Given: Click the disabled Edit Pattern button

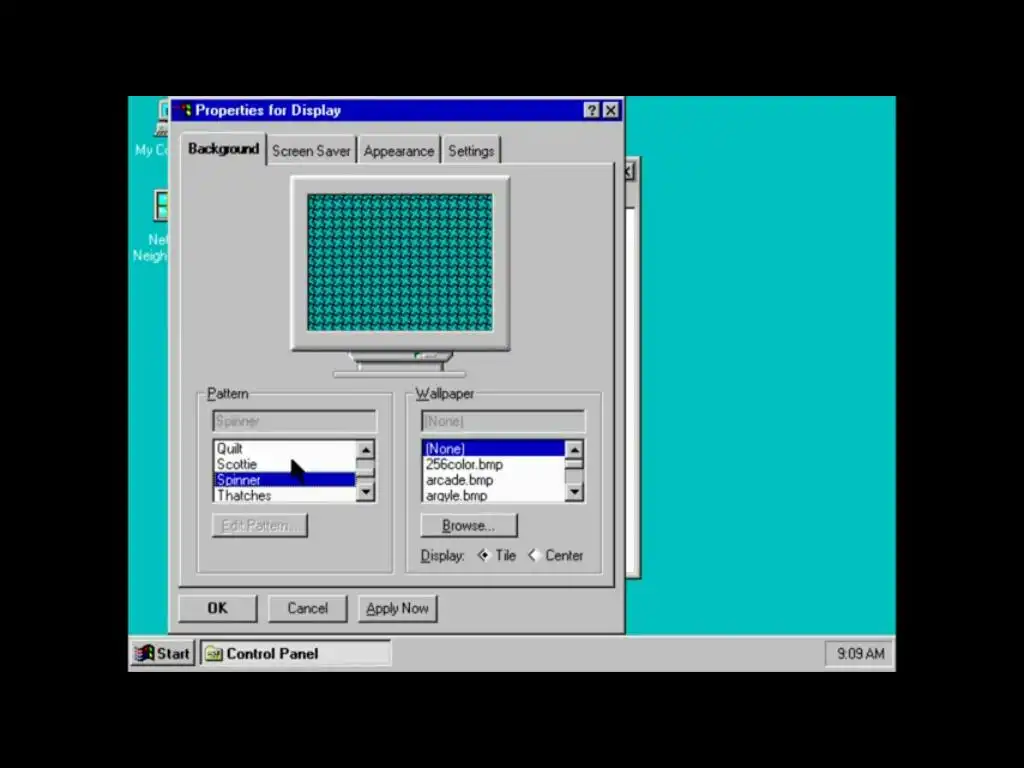Looking at the screenshot, I should [x=260, y=526].
